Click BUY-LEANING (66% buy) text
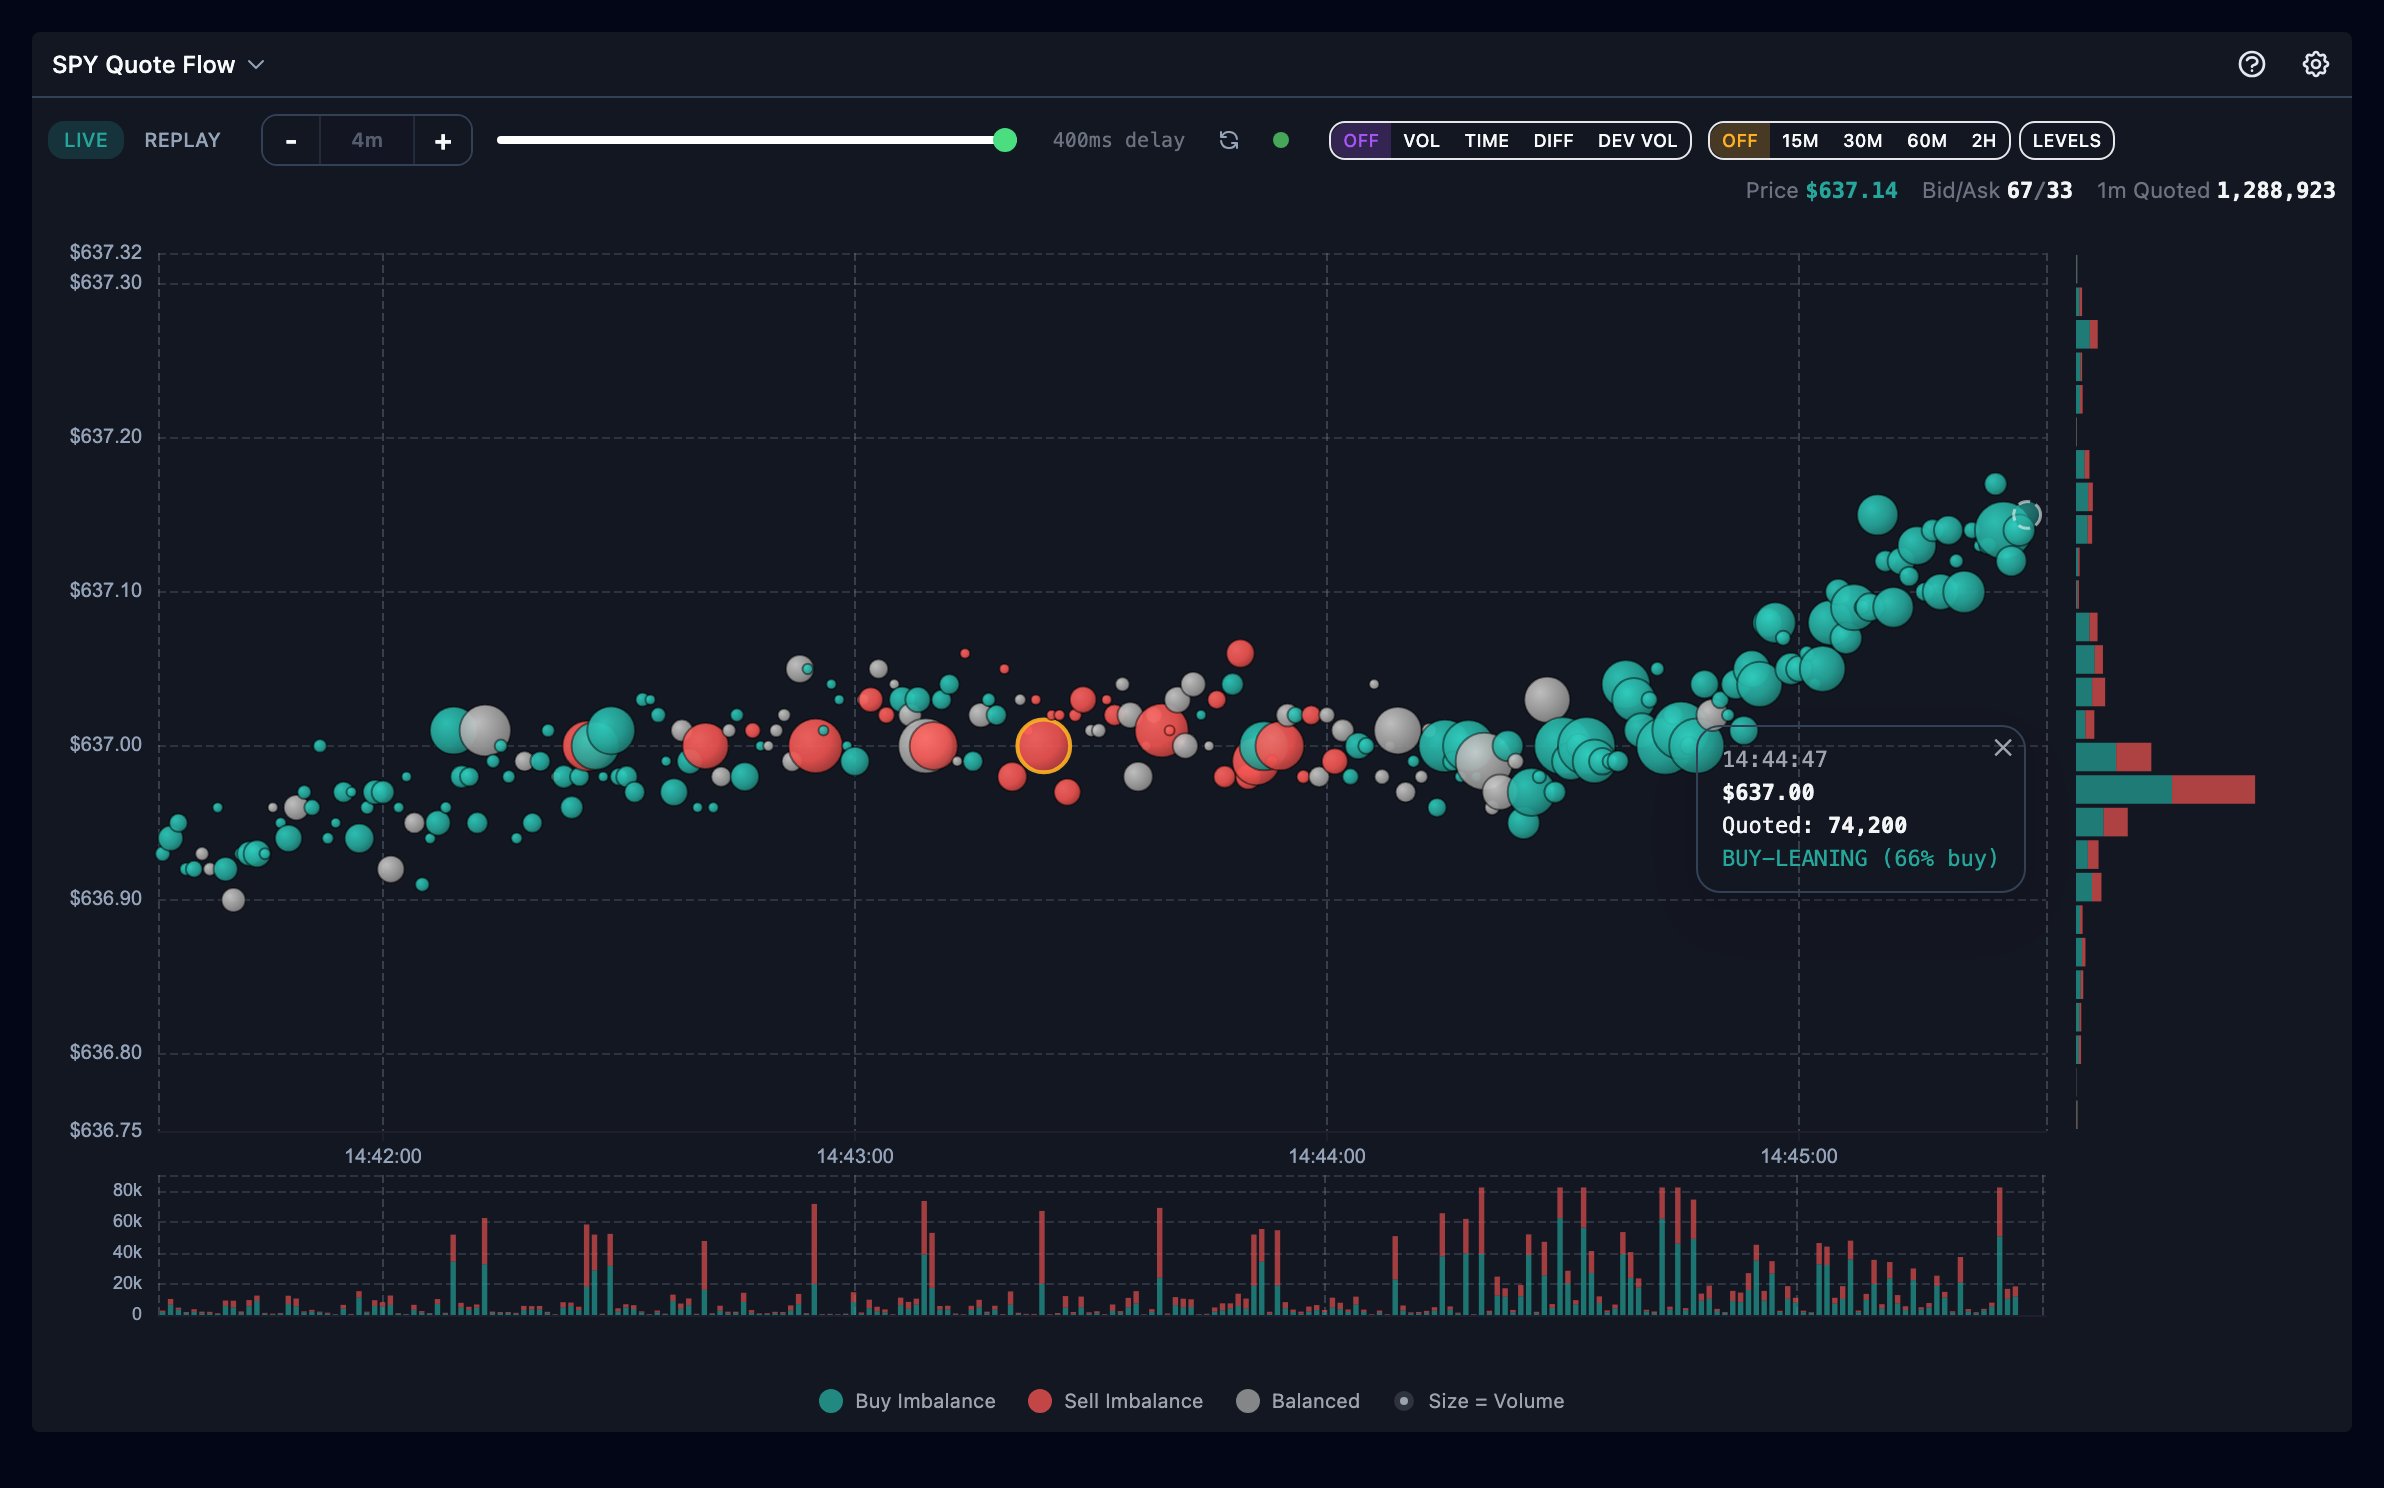 coord(1859,858)
